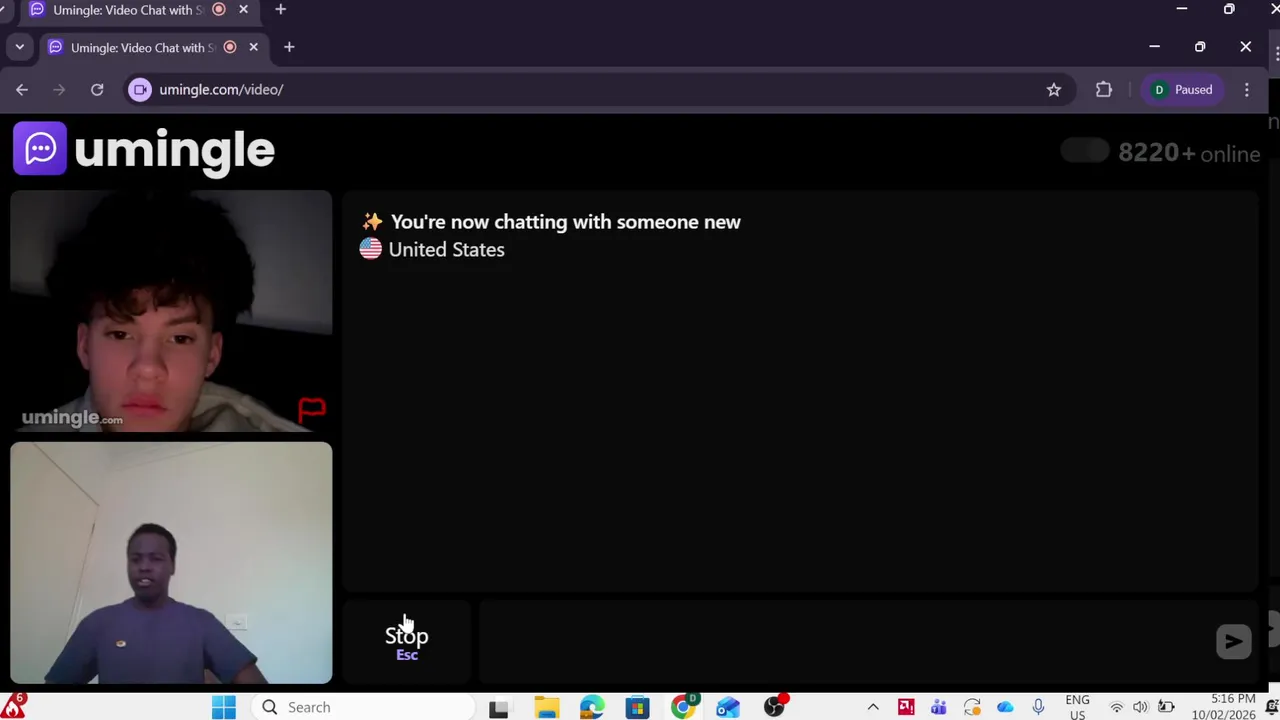Click the red tray icon next to the chevron

pyautogui.click(x=906, y=708)
